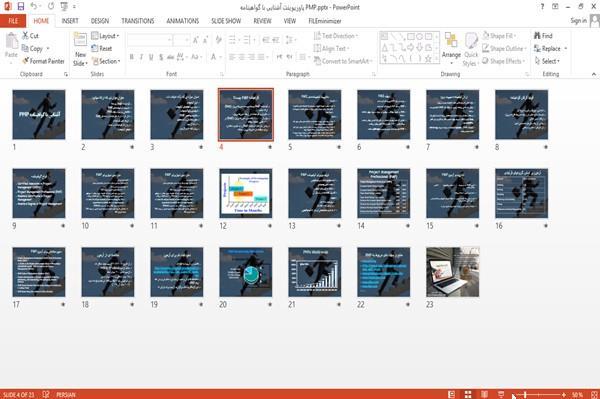The height and width of the screenshot is (399, 600).
Task: Open the Layout dropdown
Action: click(105, 36)
